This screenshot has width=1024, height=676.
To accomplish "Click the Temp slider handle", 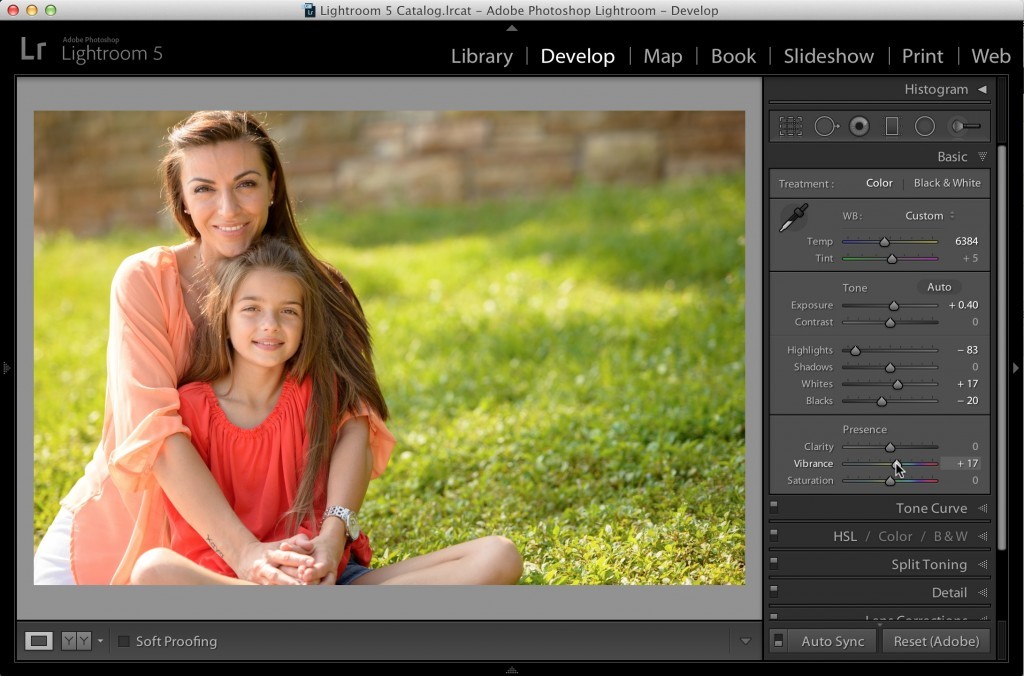I will click(x=884, y=242).
